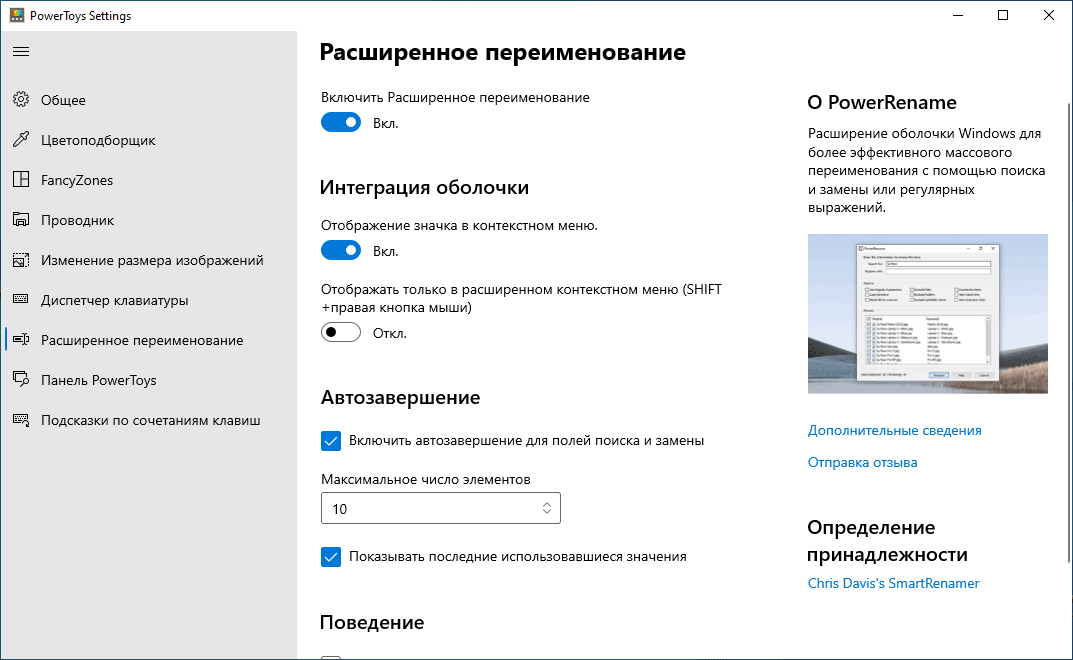Uncheck Включить автозавершение checkbox
This screenshot has width=1073, height=660.
[331, 440]
